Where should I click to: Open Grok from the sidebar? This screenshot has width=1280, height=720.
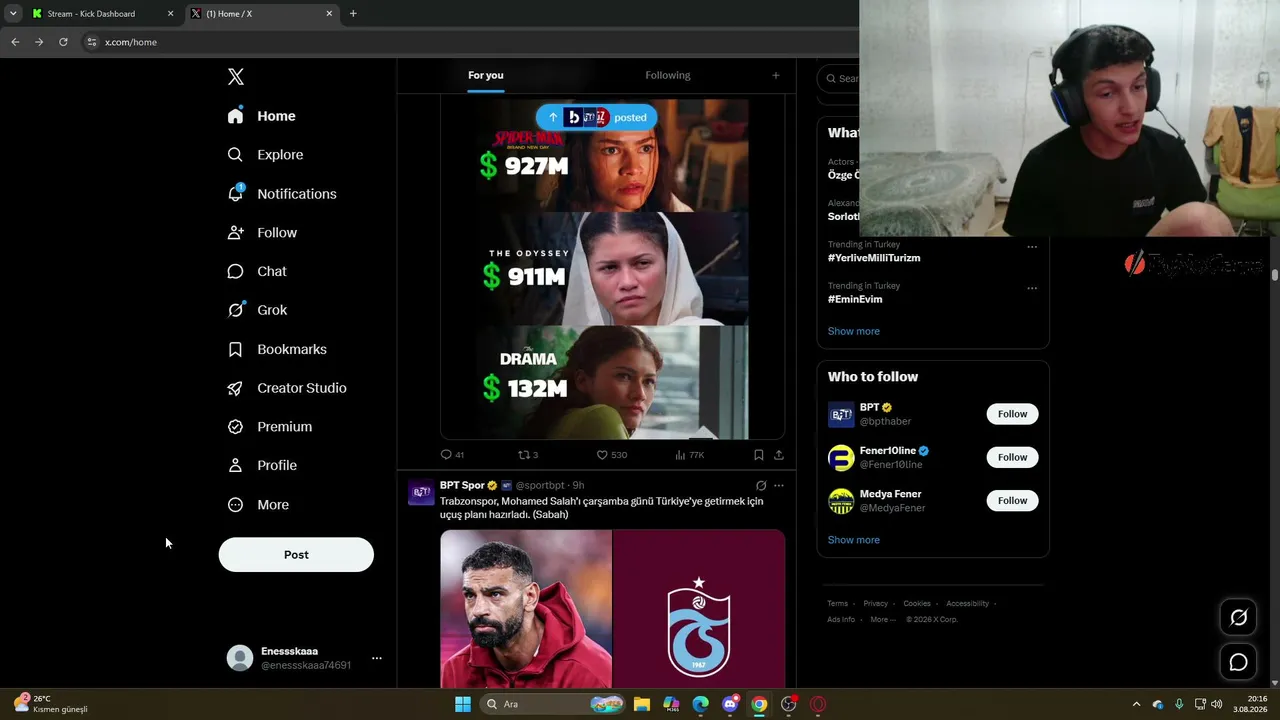[257, 310]
